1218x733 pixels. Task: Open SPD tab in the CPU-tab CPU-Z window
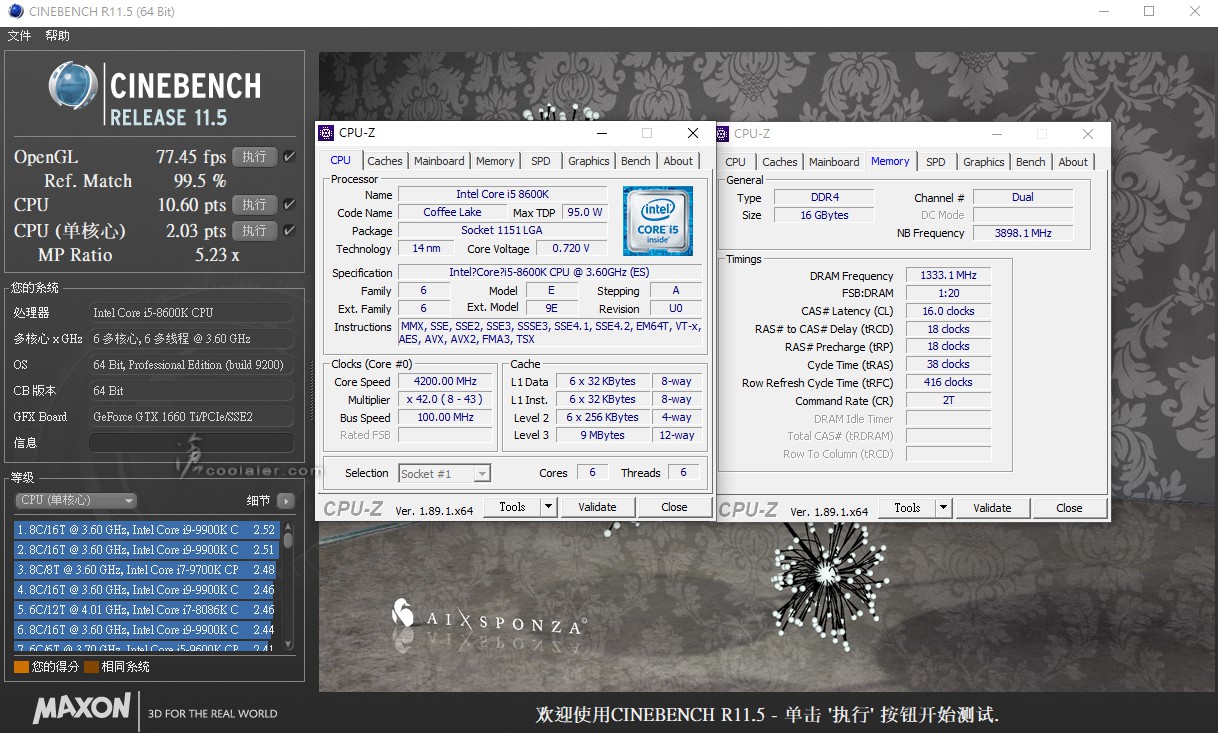pyautogui.click(x=541, y=161)
